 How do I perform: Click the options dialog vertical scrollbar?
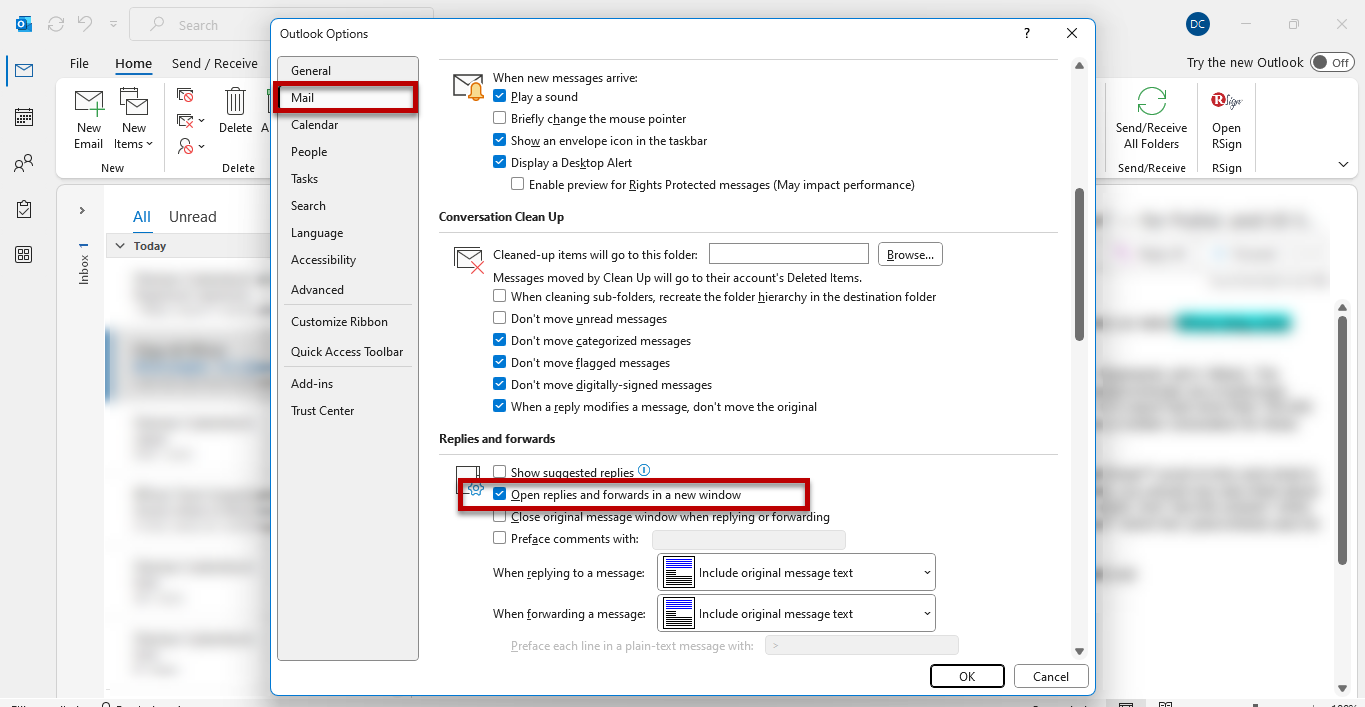(x=1079, y=264)
